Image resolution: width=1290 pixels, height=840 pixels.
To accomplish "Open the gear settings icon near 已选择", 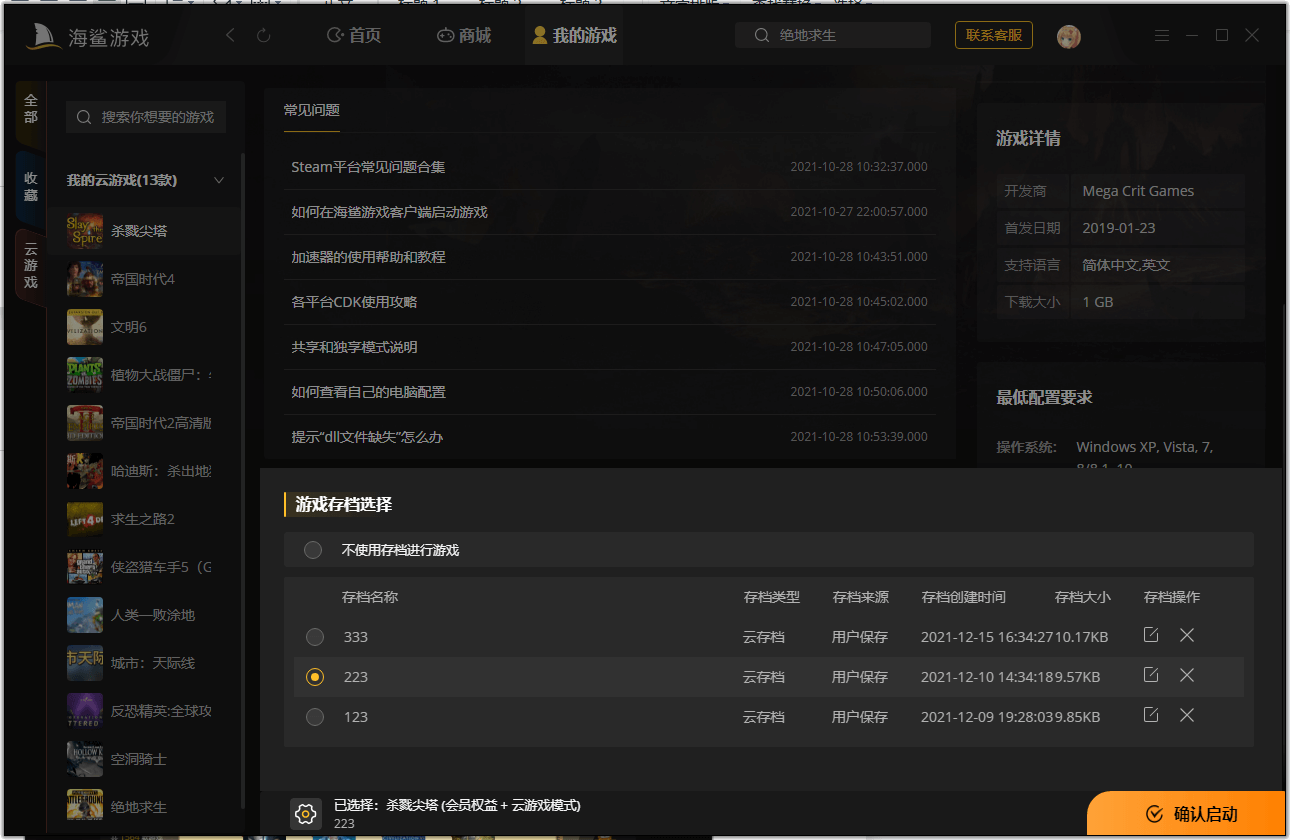I will coord(305,813).
